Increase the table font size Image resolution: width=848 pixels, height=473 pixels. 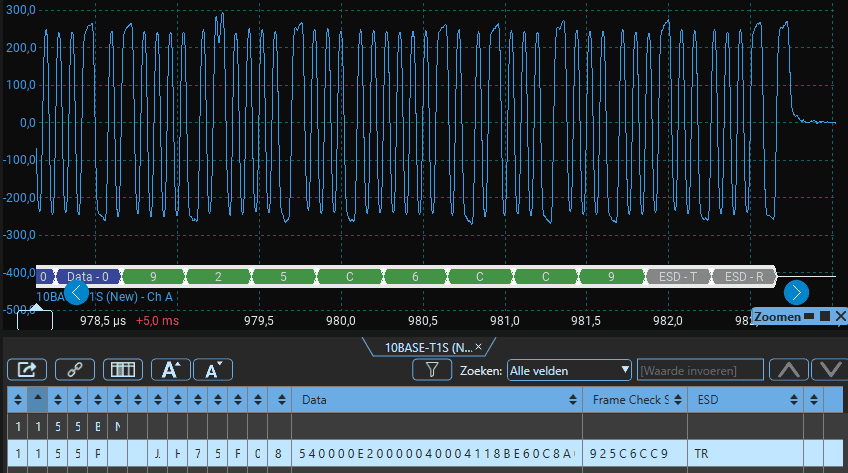tap(170, 369)
